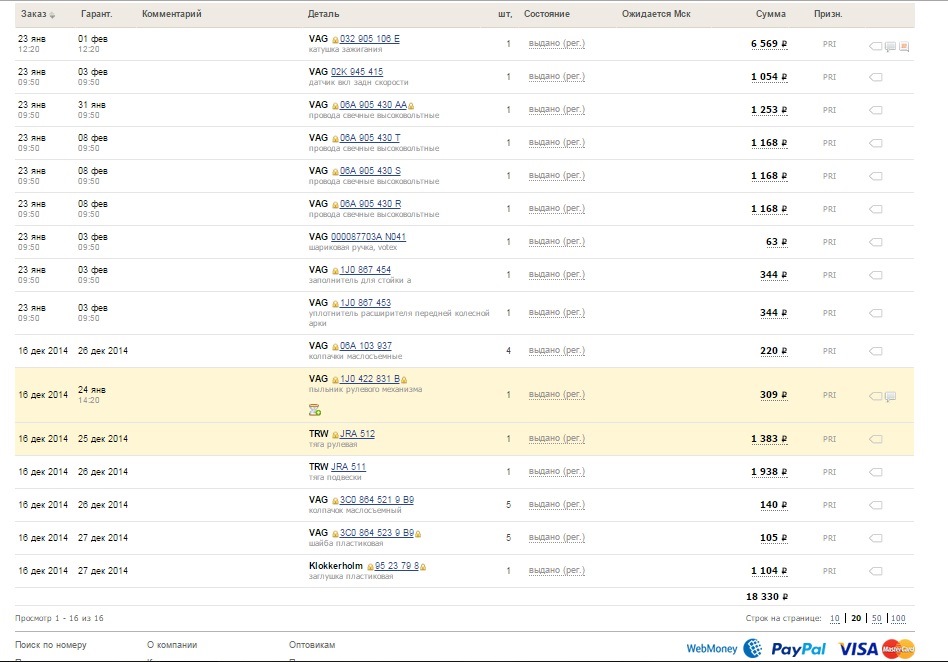Click выдано (рег.) status in the 02K 945 415 row

557,76
